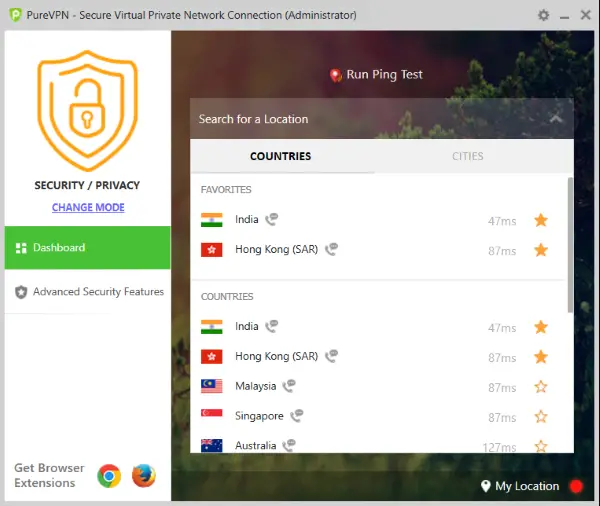
Task: Switch to the Countries tab
Action: (x=280, y=156)
